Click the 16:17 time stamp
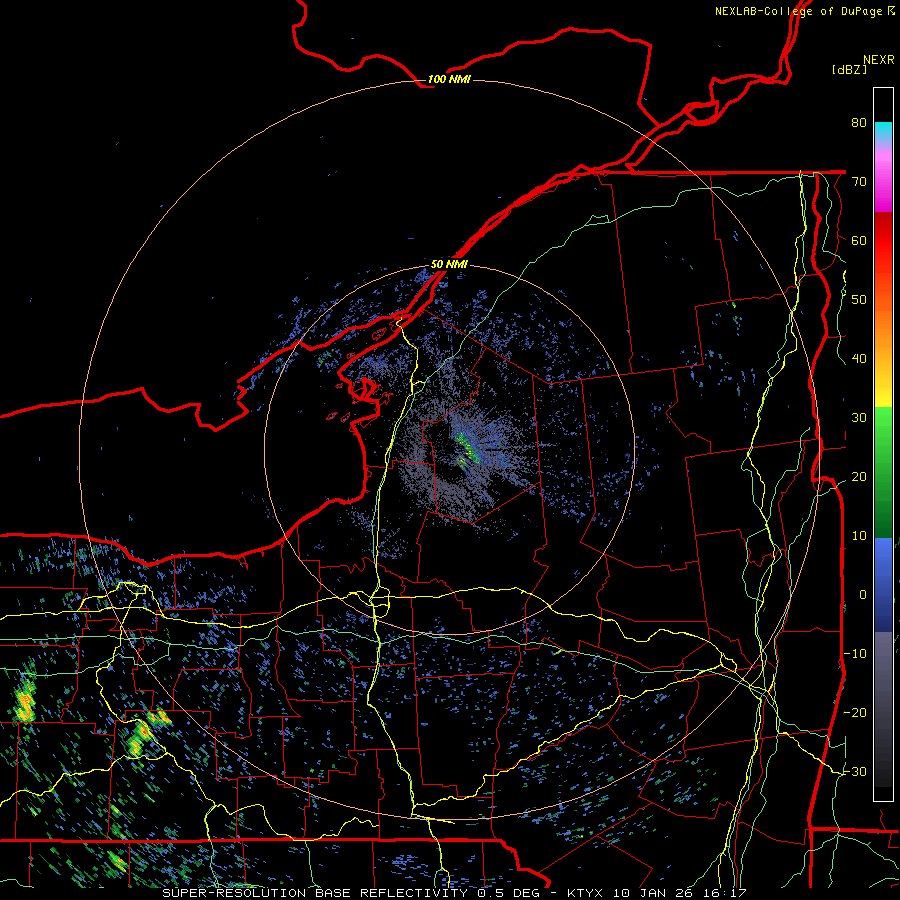900x900 pixels. [x=724, y=893]
